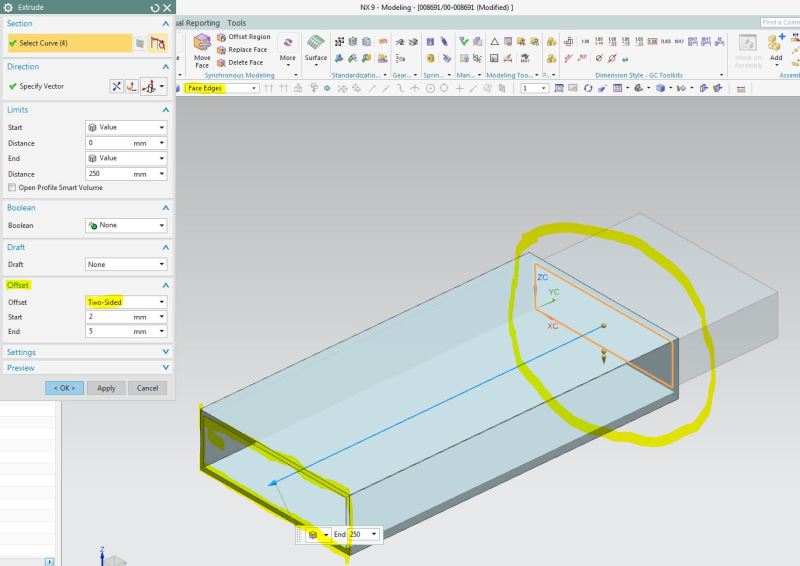Expand the Standardization group dropdown
The image size is (800, 566).
tap(385, 75)
